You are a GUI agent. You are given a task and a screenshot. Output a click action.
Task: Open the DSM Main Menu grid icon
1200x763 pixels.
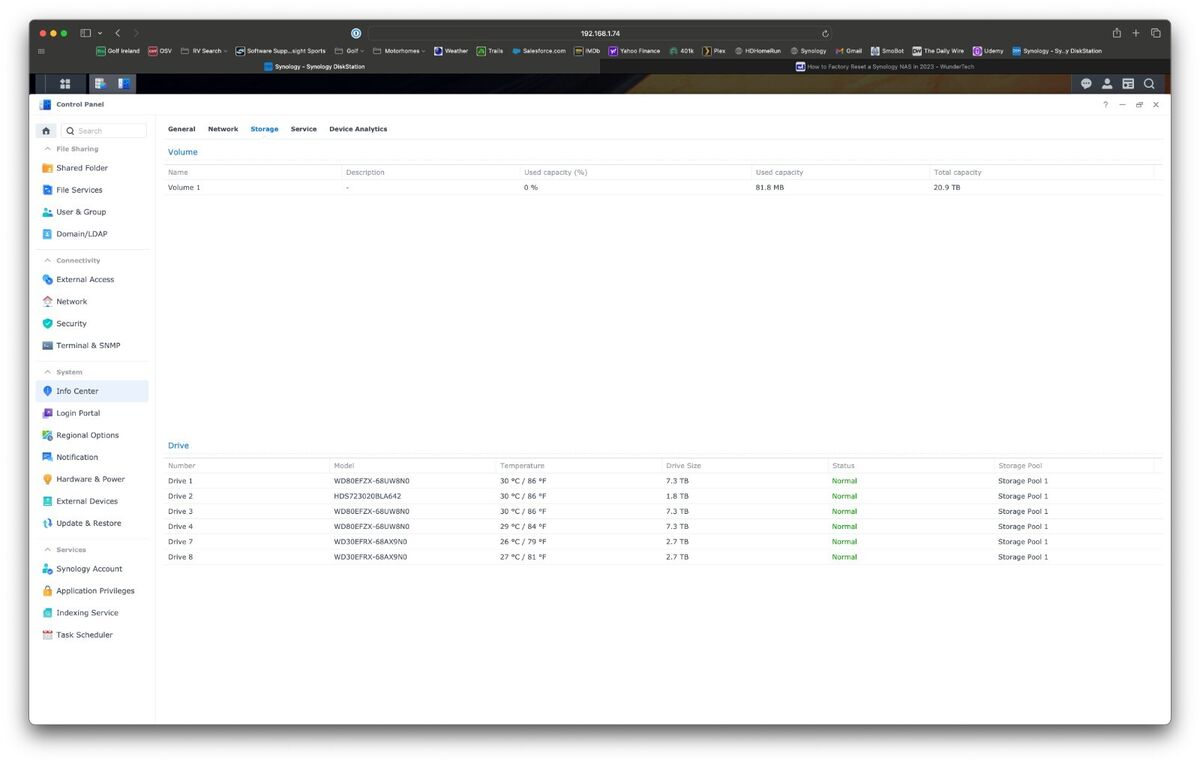tap(65, 84)
